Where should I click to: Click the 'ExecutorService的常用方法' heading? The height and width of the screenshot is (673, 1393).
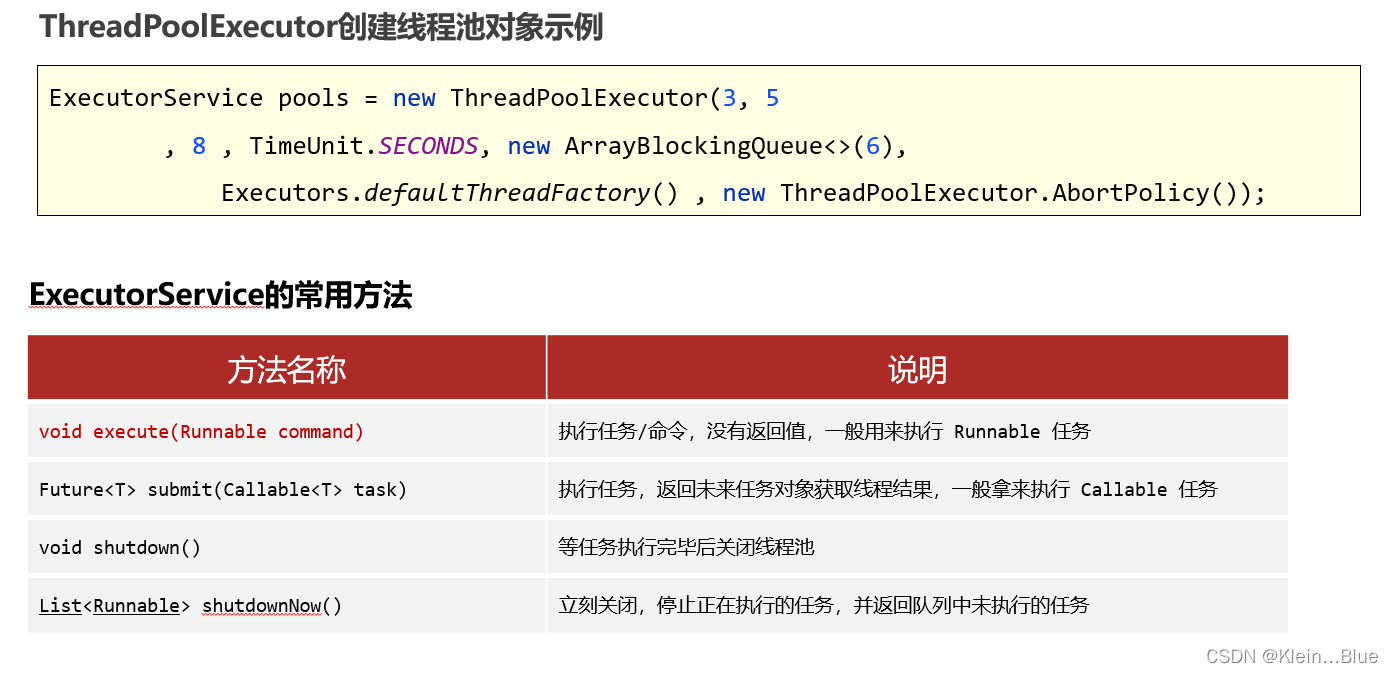(220, 295)
